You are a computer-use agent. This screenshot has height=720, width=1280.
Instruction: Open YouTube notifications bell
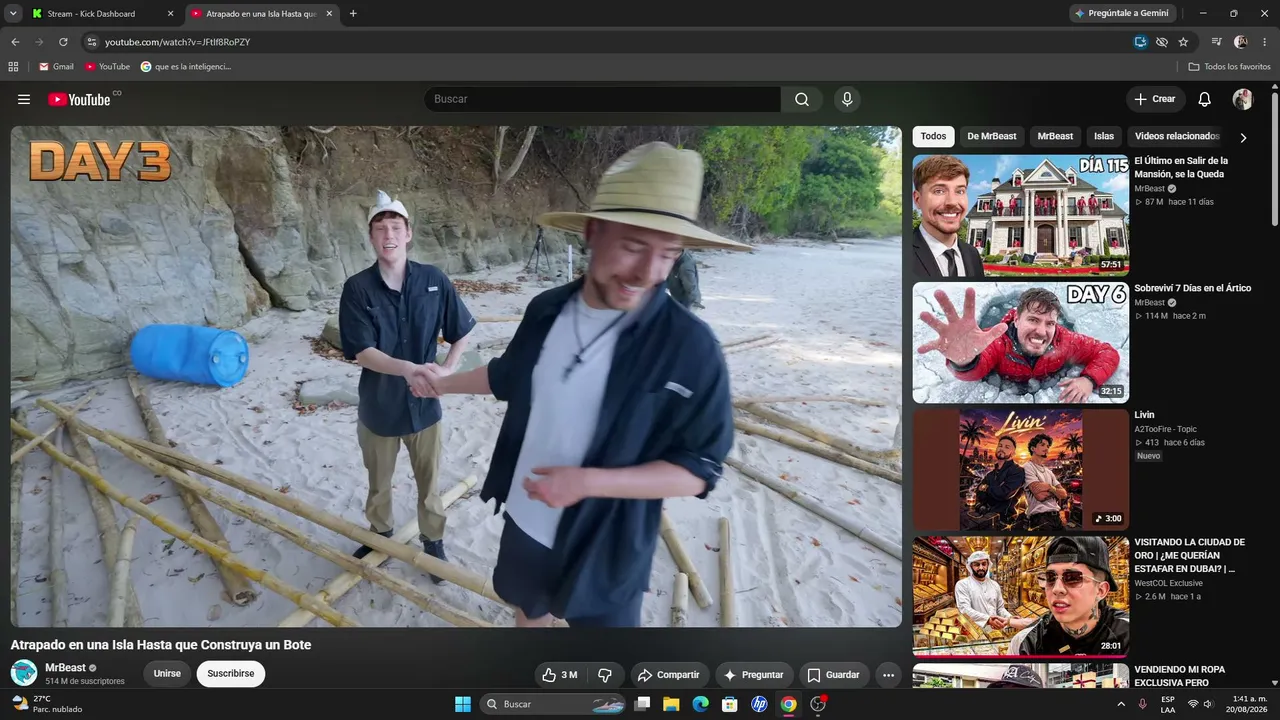pos(1205,99)
